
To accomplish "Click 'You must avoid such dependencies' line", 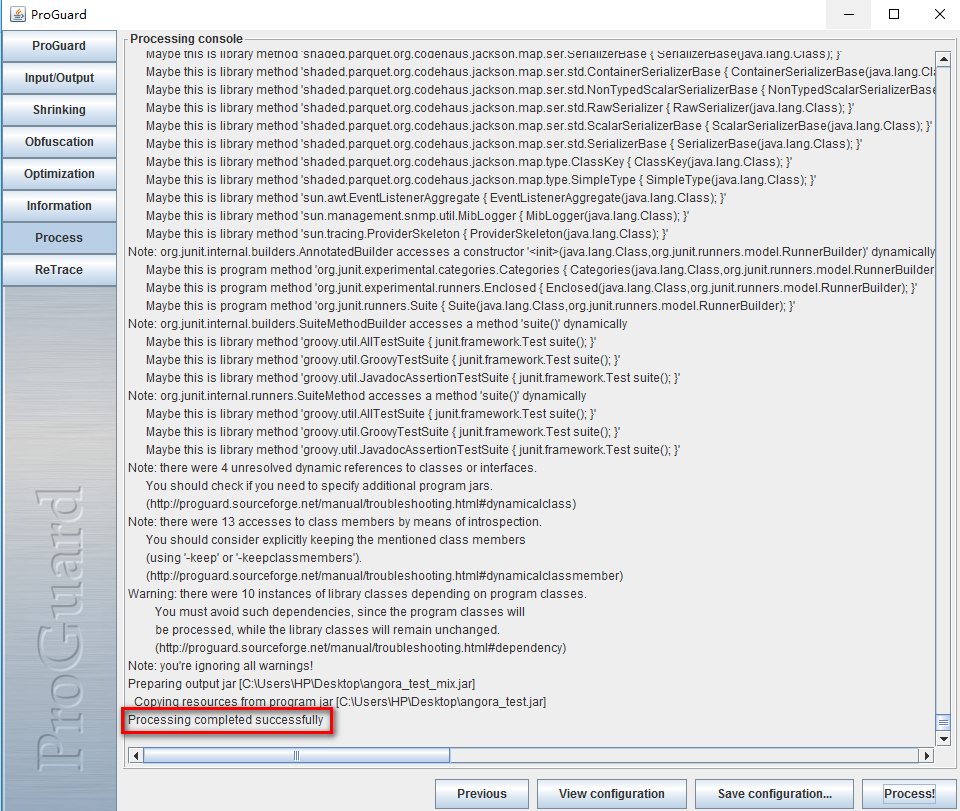I will point(340,611).
